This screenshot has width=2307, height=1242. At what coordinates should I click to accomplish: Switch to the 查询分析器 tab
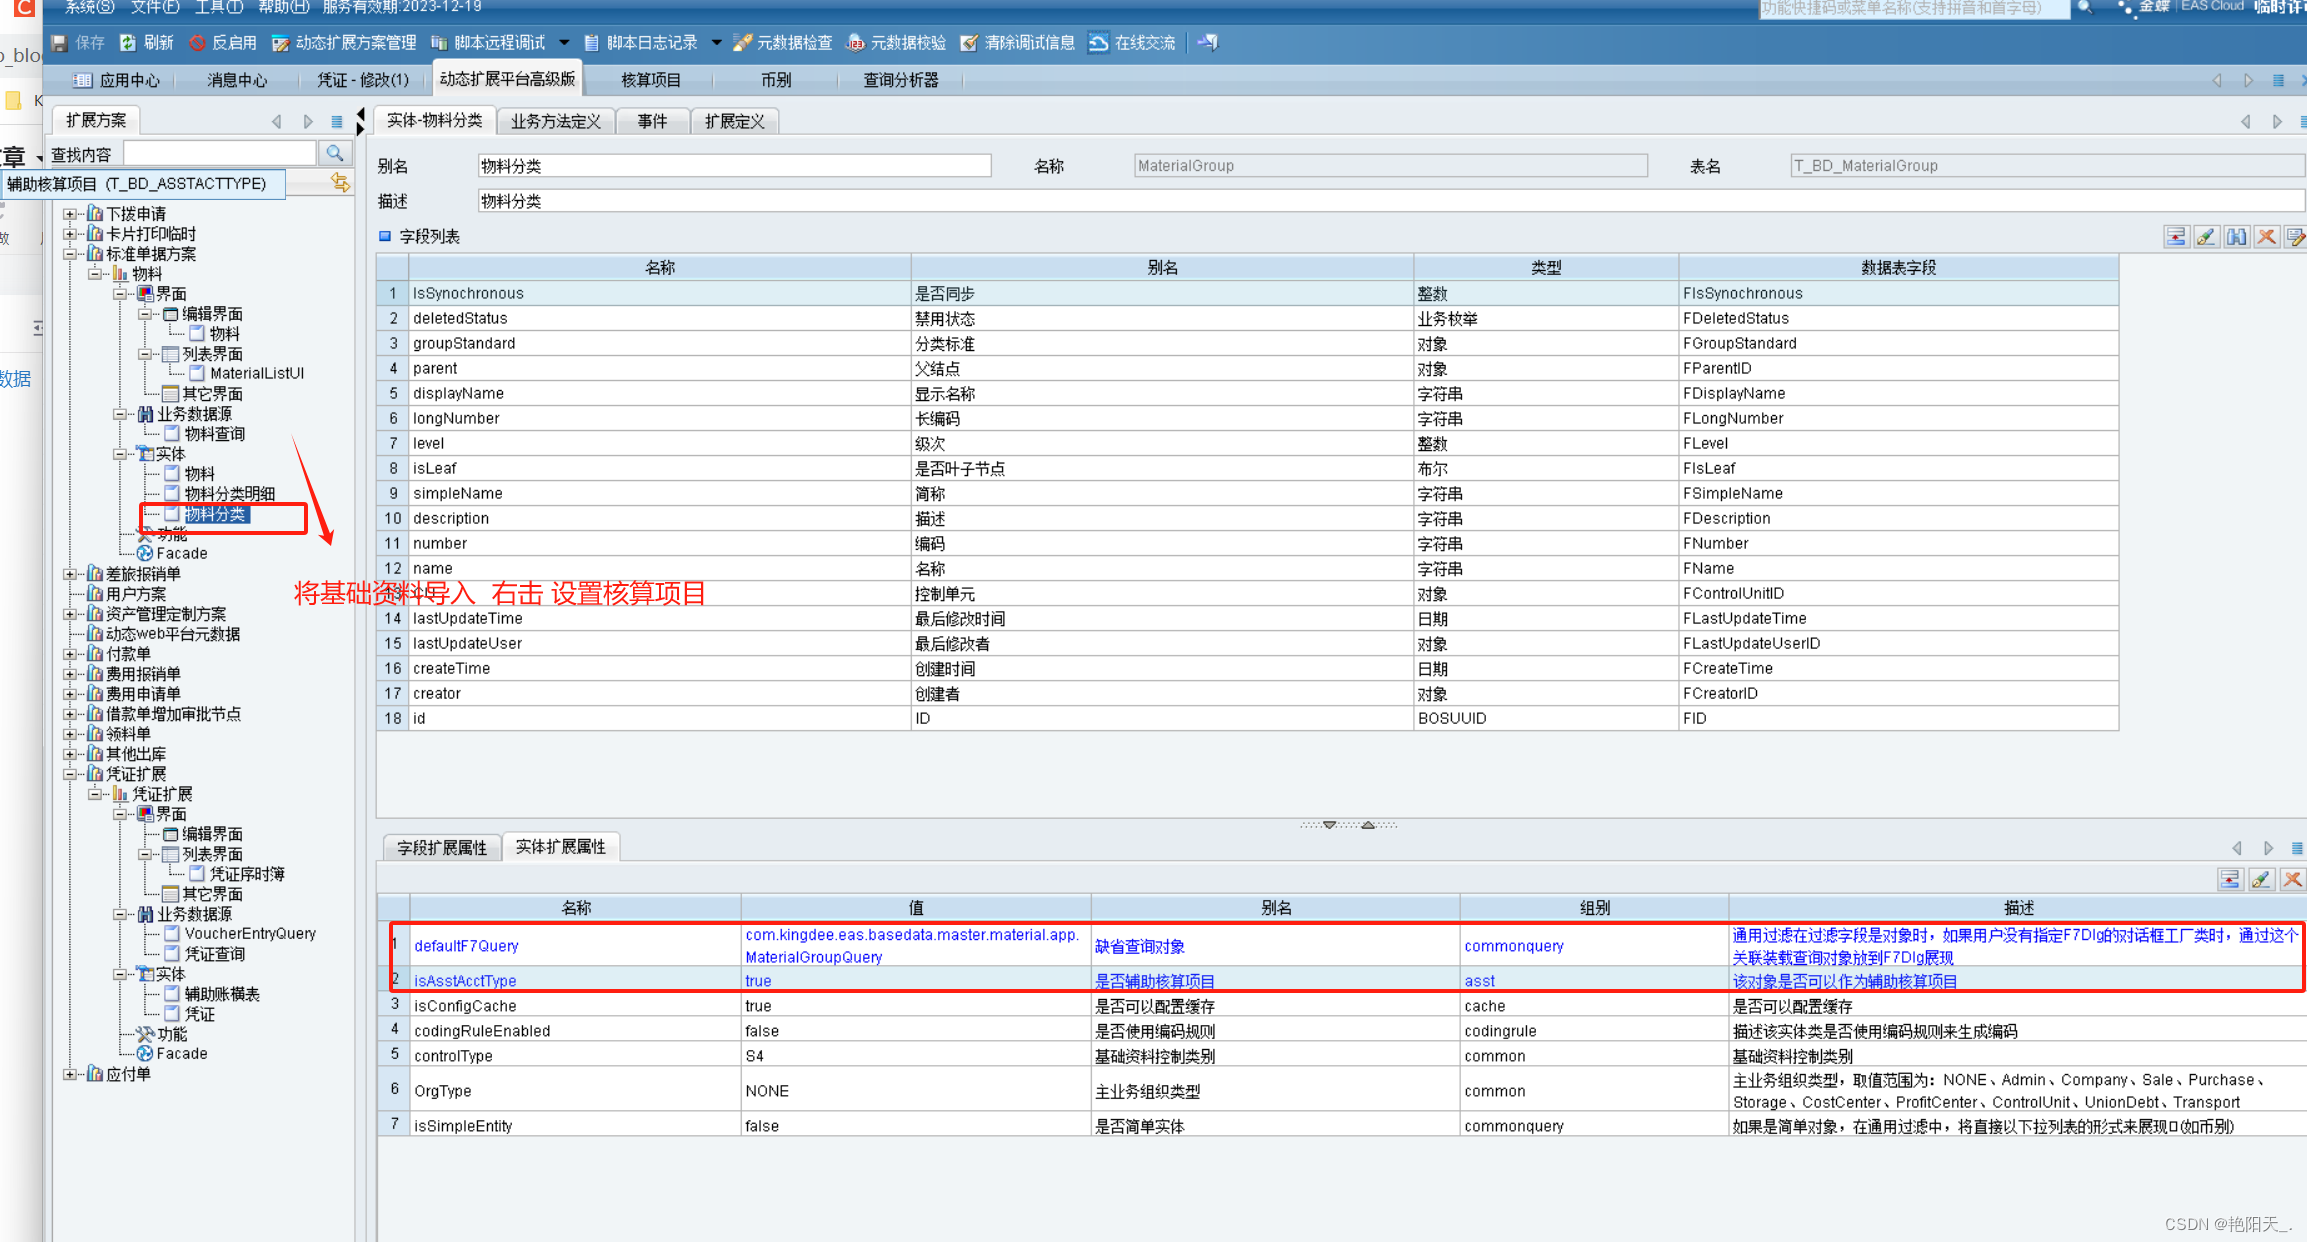[x=900, y=80]
